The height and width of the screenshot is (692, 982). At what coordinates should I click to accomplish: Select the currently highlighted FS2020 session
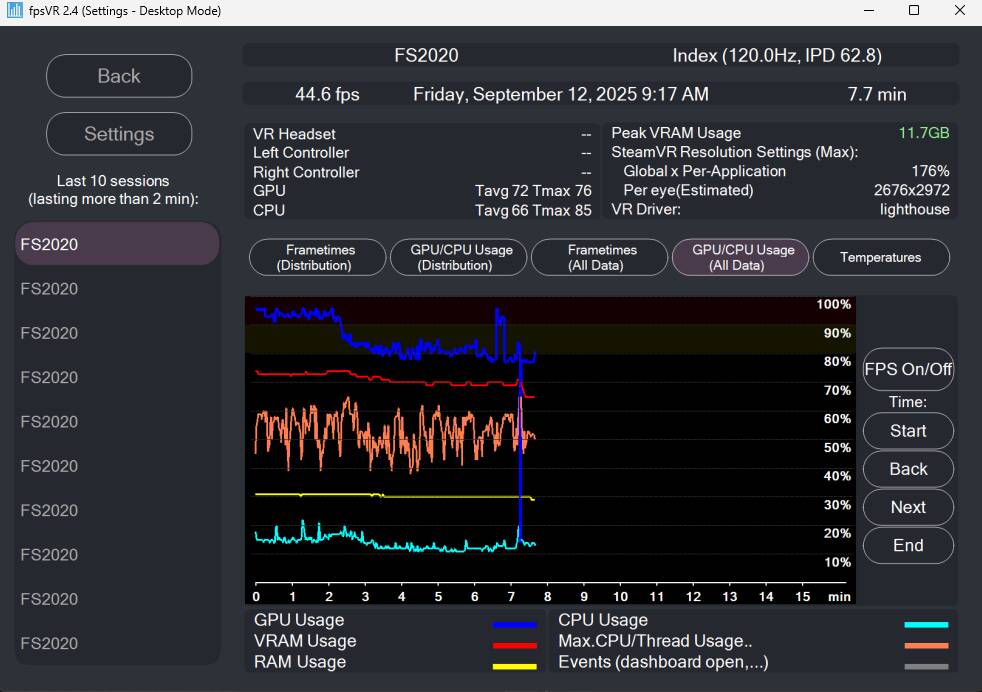click(x=116, y=243)
